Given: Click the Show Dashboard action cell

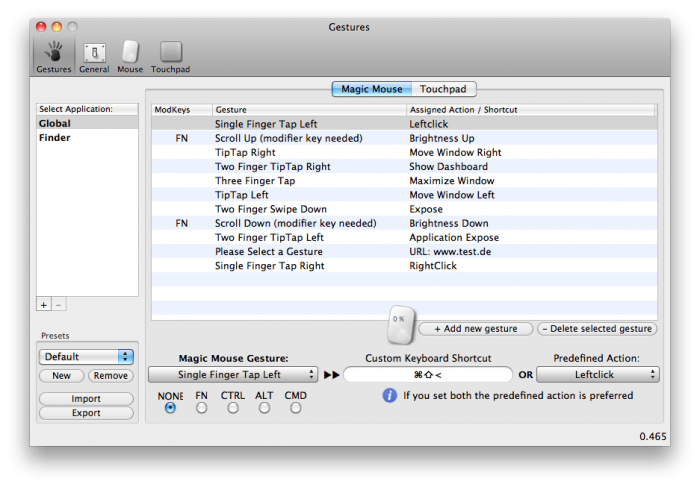Looking at the screenshot, I should point(448,166).
